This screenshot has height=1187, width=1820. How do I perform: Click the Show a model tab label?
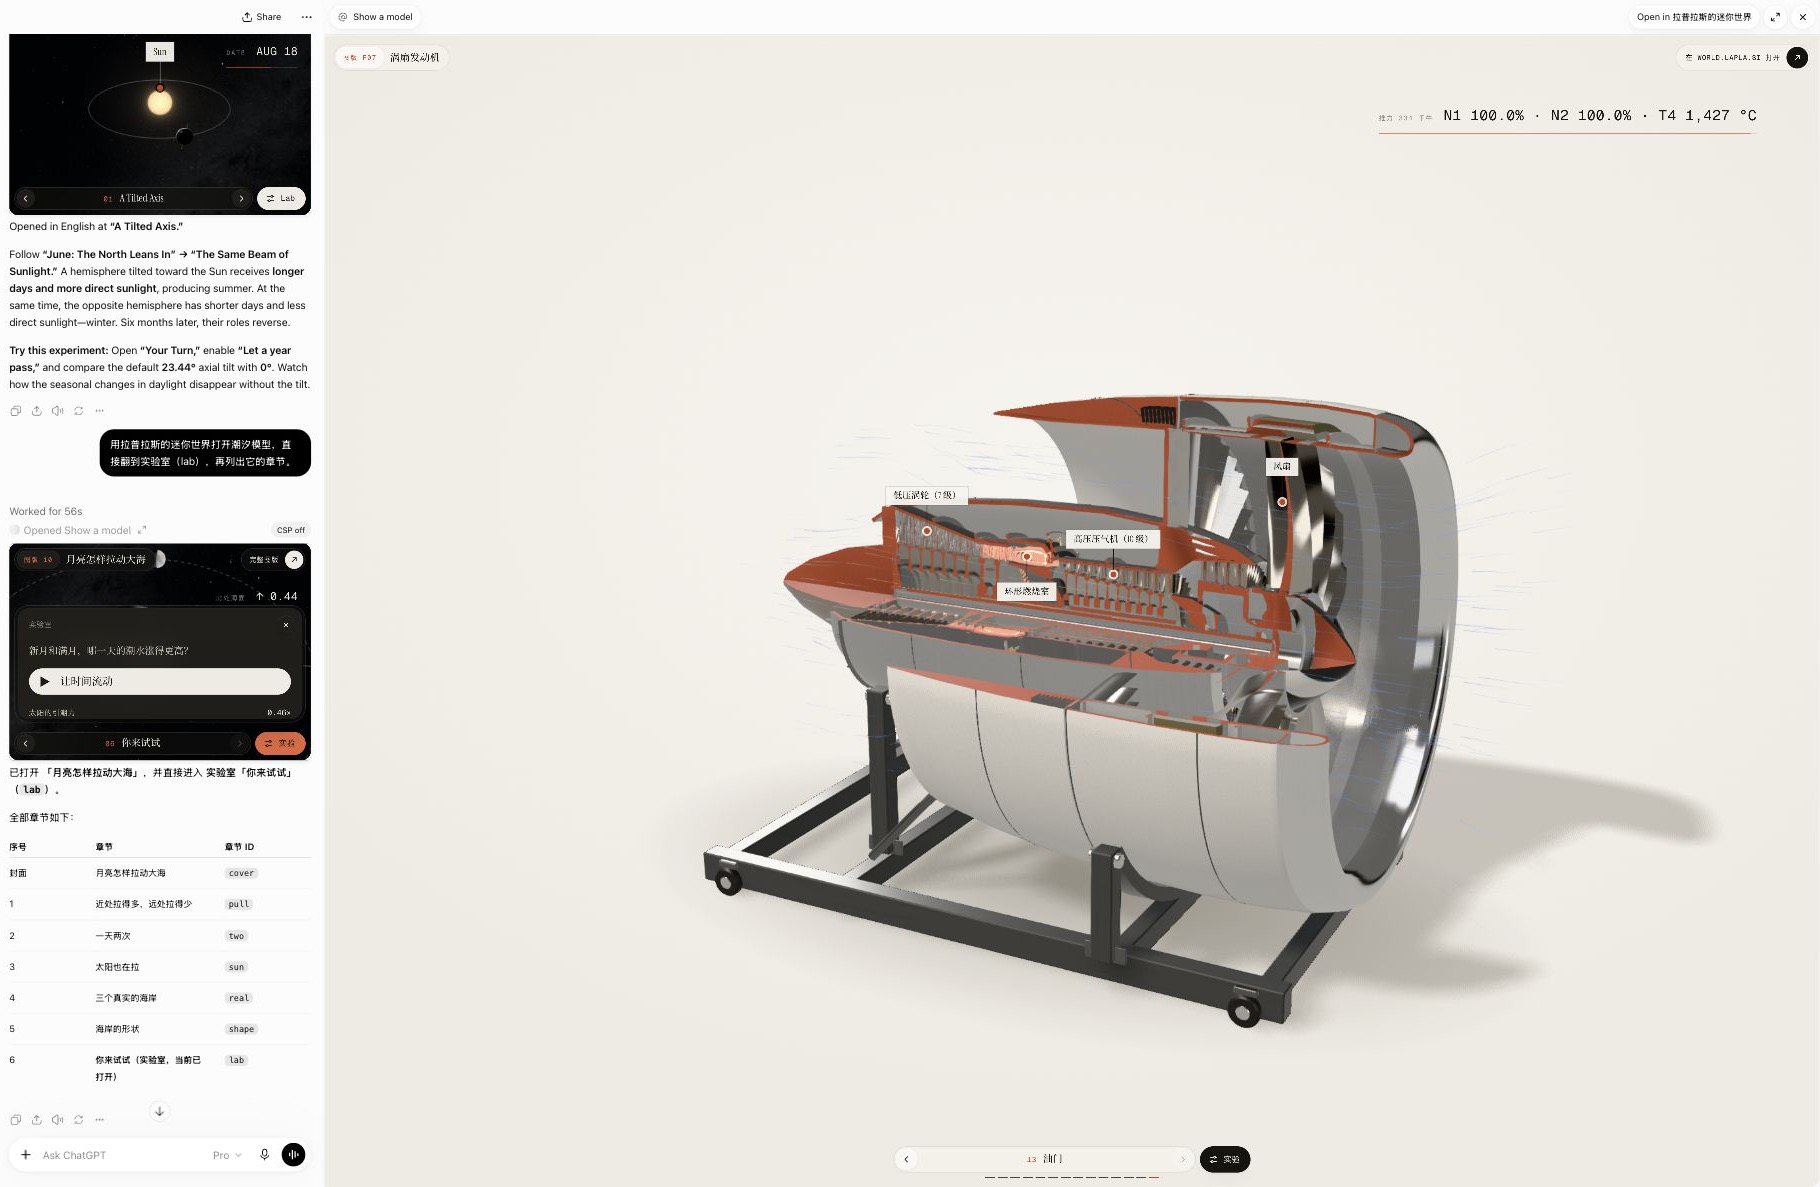pos(375,17)
